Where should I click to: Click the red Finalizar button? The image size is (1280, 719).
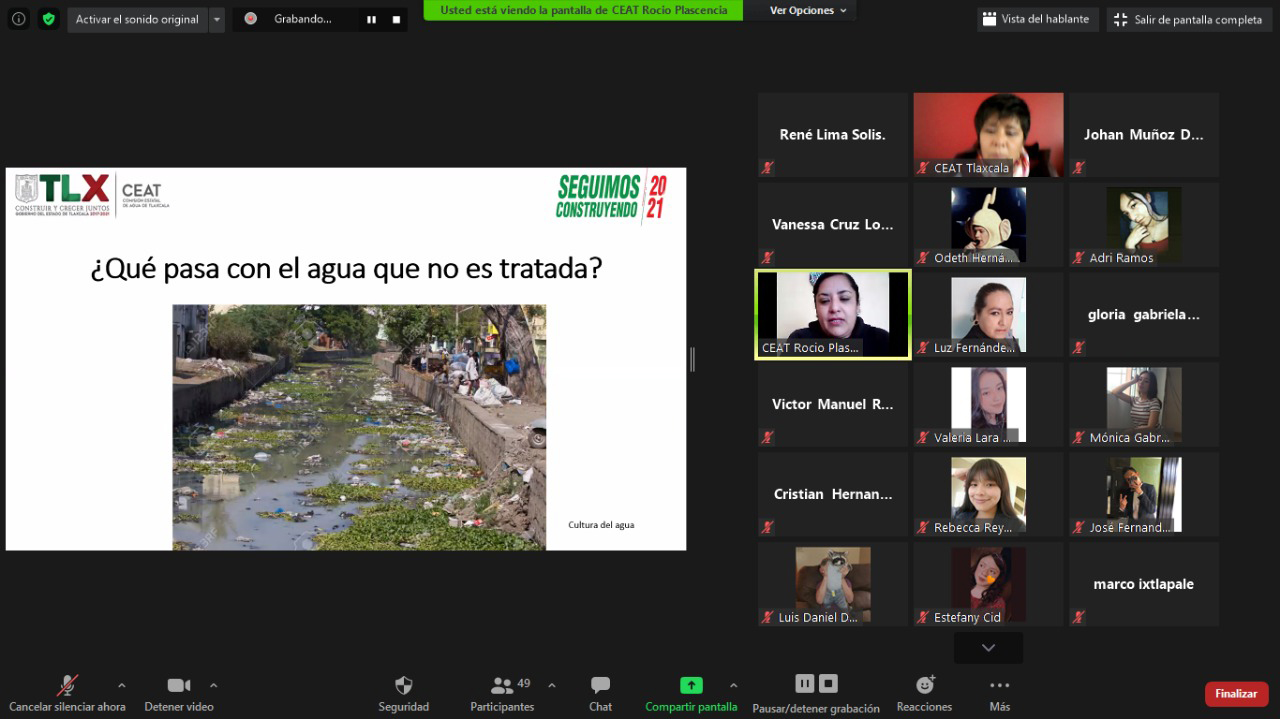[1236, 693]
